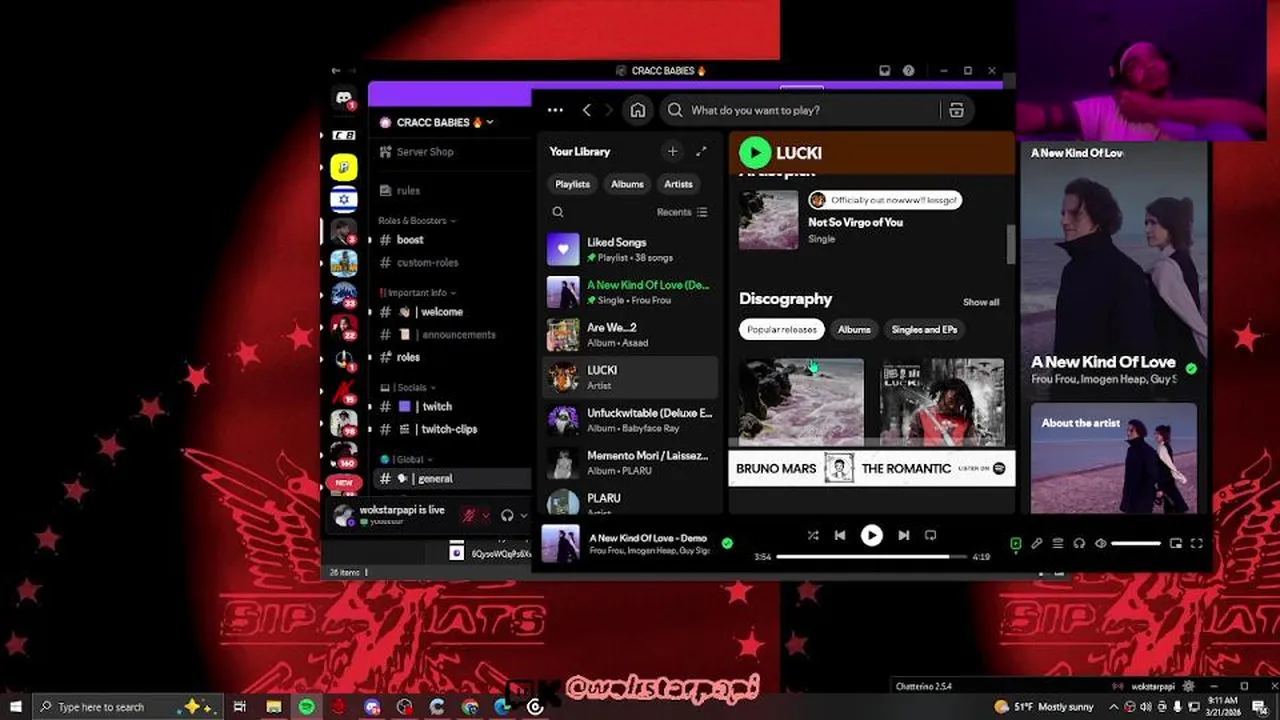
Task: Search within Your Library
Action: 558,212
